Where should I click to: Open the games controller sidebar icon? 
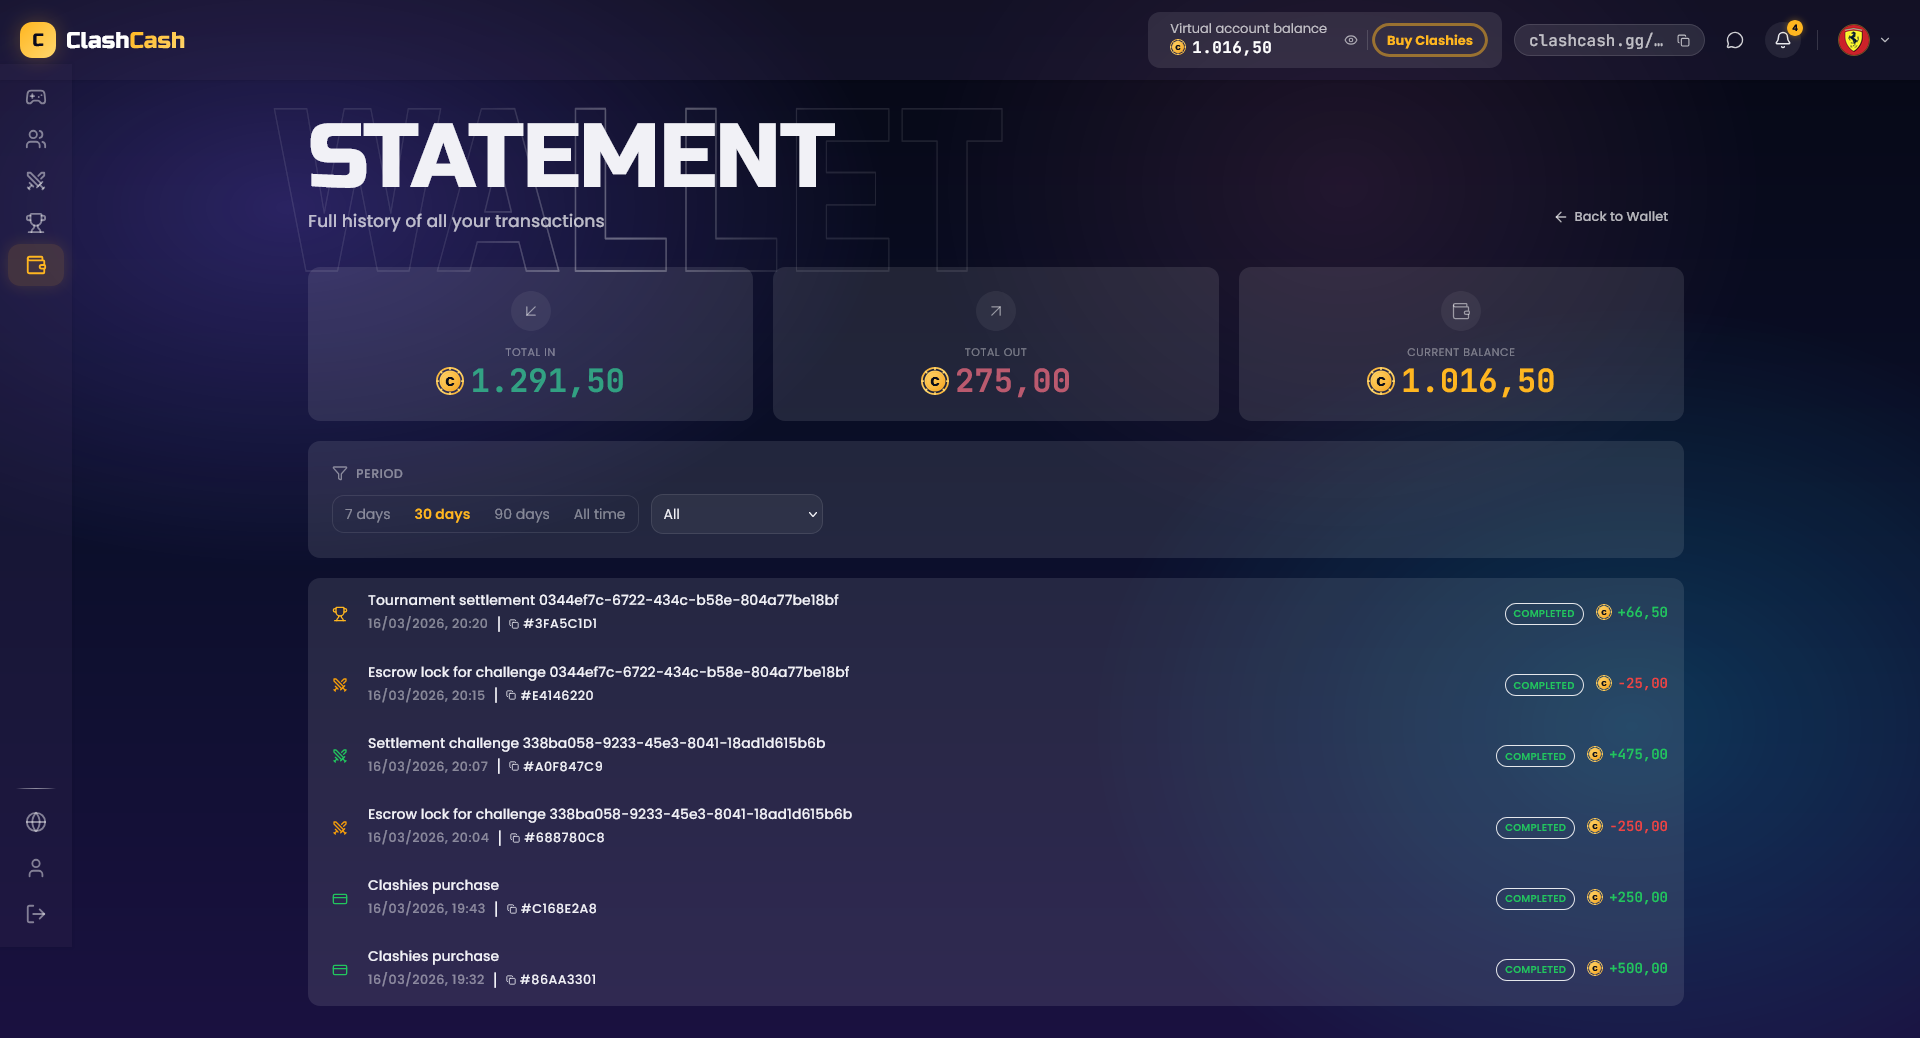(36, 97)
